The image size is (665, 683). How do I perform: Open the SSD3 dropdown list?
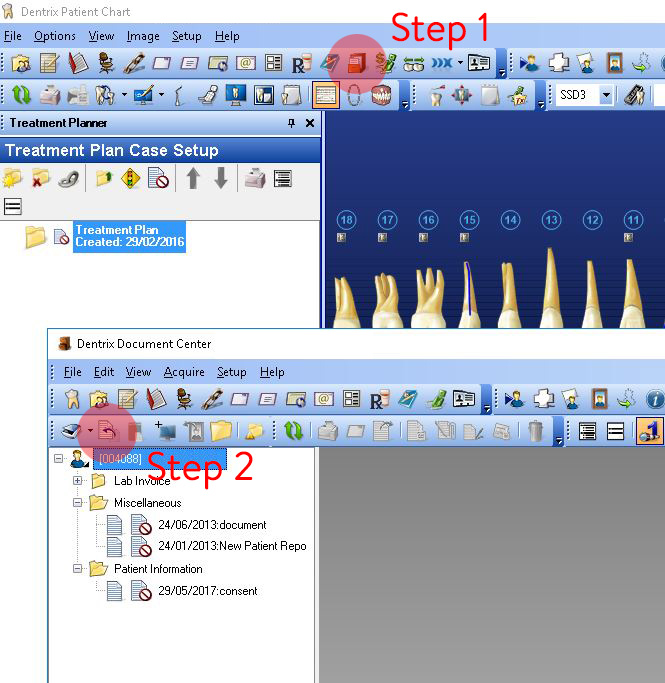606,96
